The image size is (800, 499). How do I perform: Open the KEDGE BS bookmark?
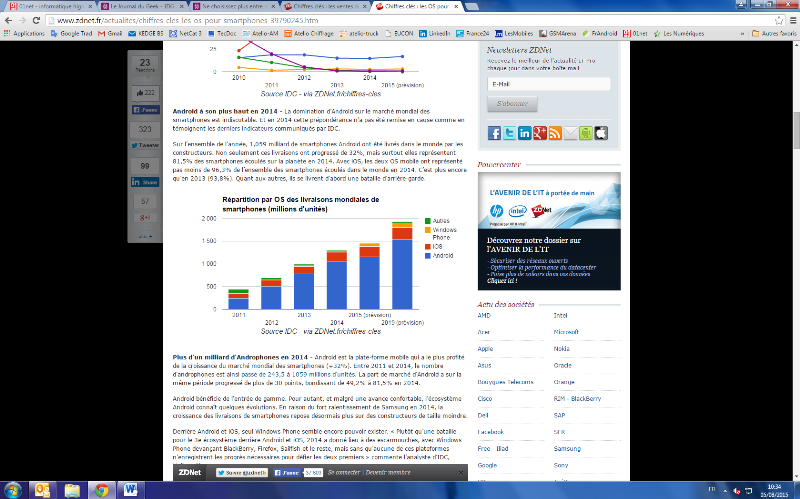[x=146, y=34]
